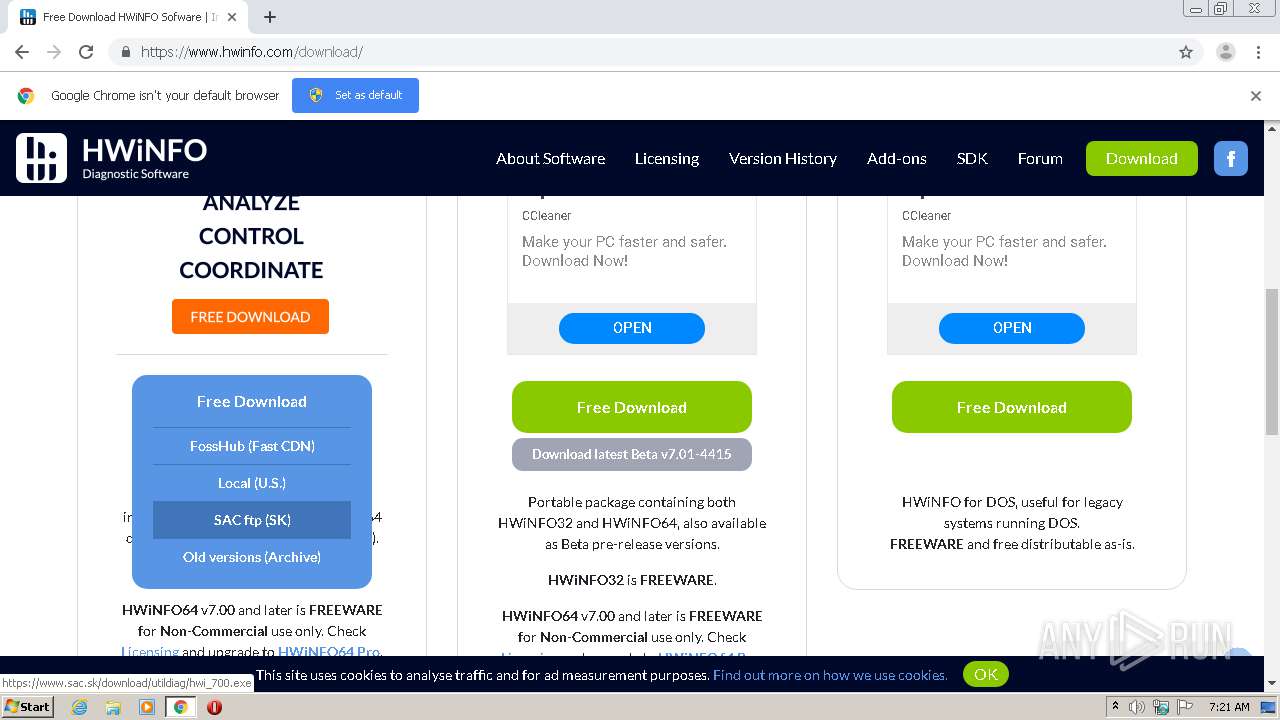The height and width of the screenshot is (720, 1280).
Task: Open cookie policy 'Find out more' link
Action: click(830, 675)
